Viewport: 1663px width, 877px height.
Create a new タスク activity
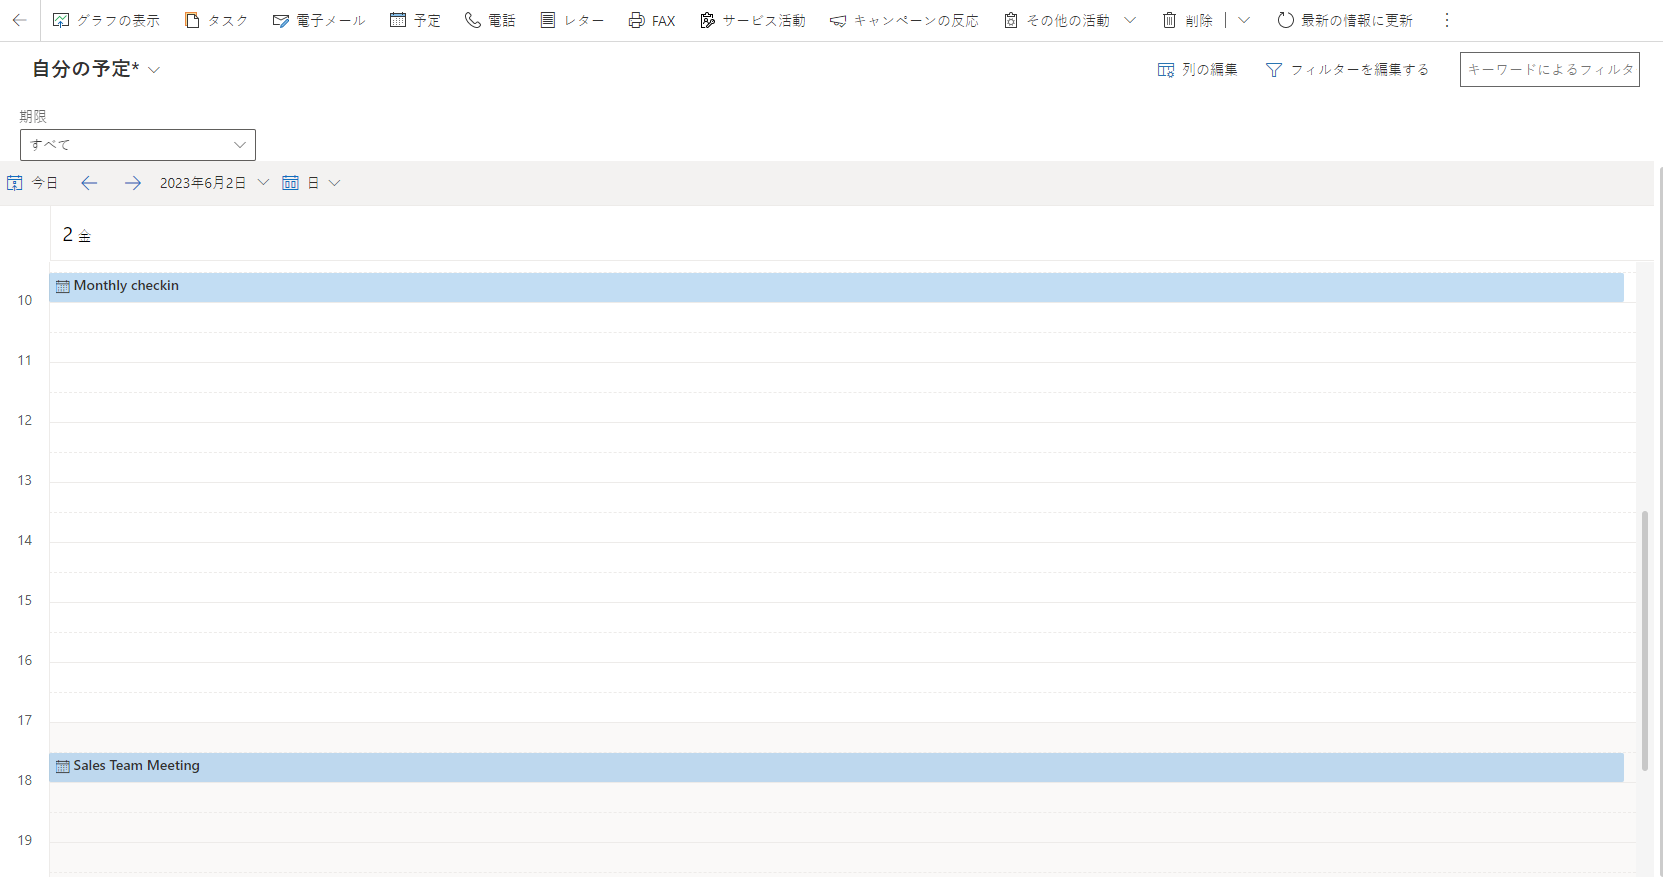click(216, 20)
